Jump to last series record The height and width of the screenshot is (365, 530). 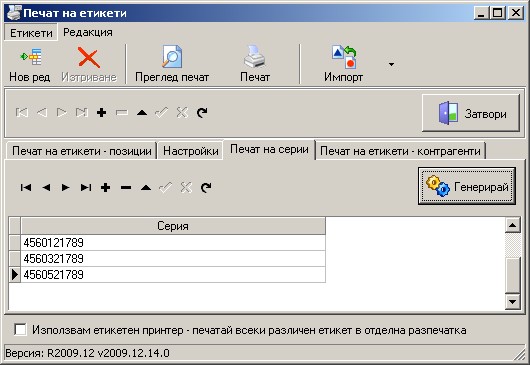tap(86, 187)
